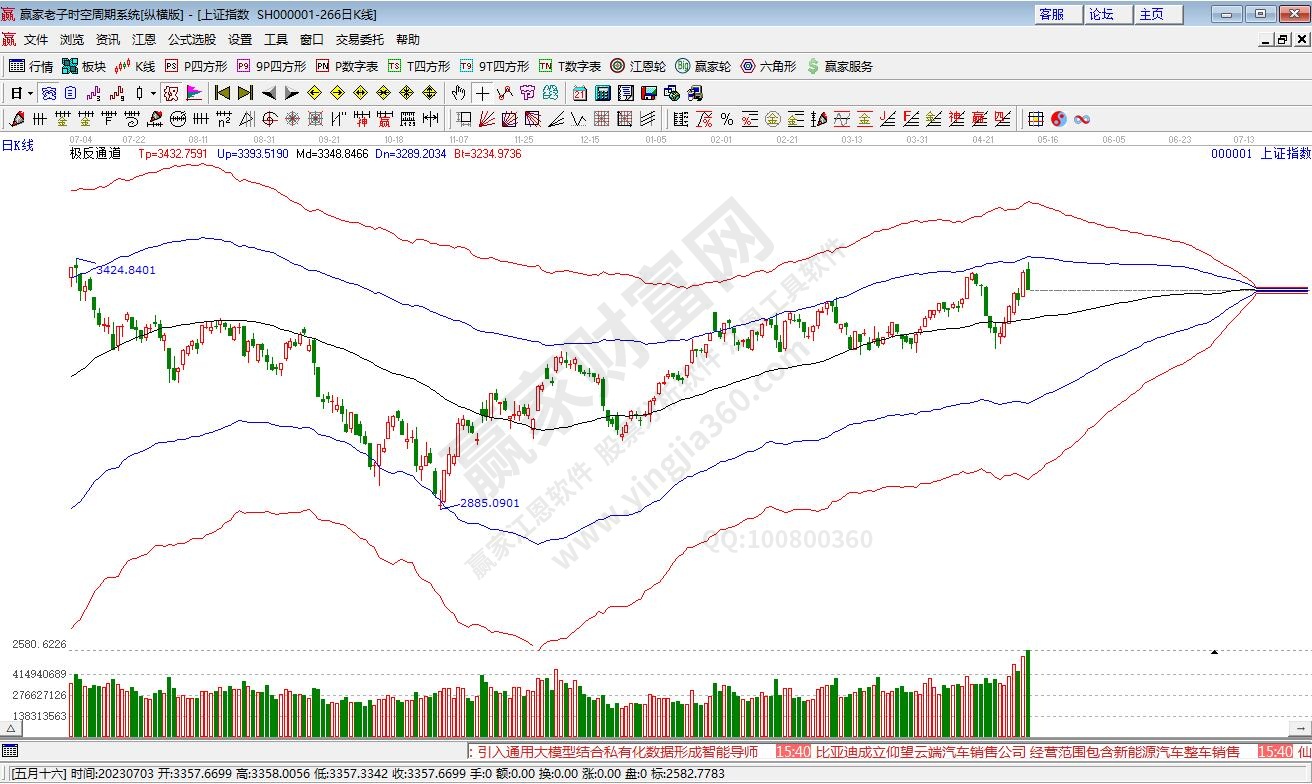Select the crosshair cursor tool
This screenshot has width=1312, height=784.
coord(482,93)
